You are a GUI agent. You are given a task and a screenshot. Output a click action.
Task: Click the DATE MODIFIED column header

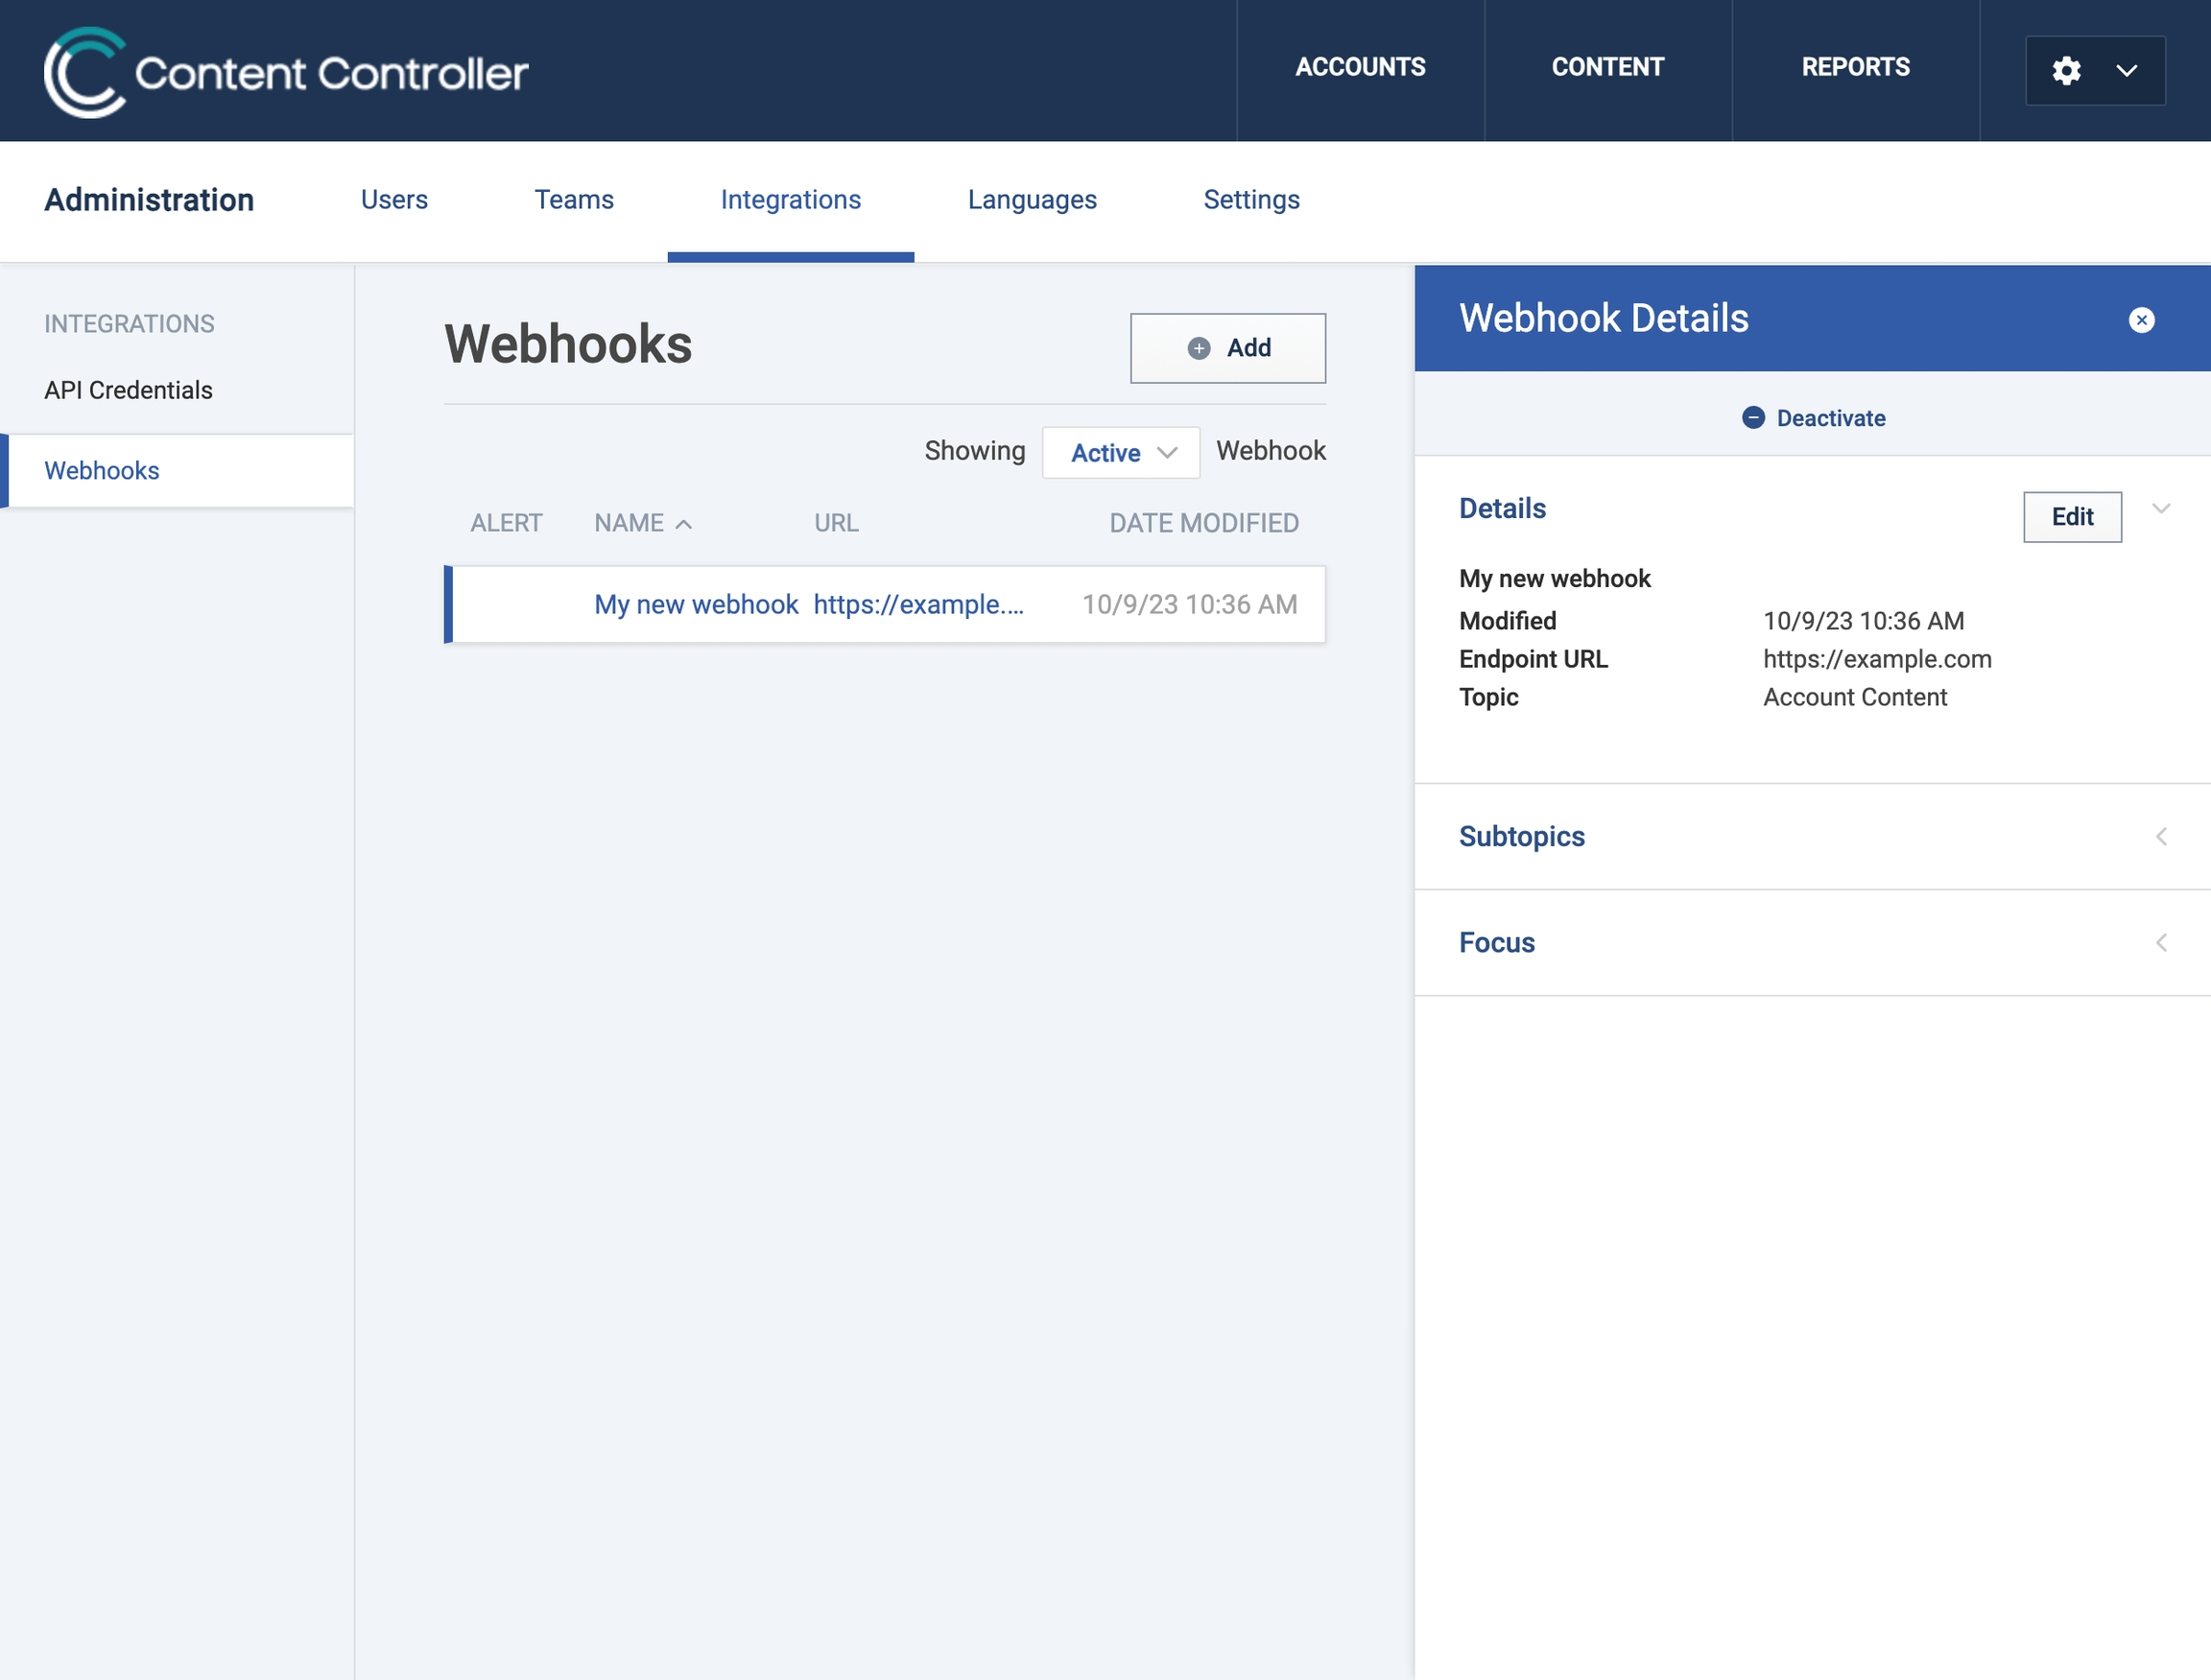[1204, 523]
